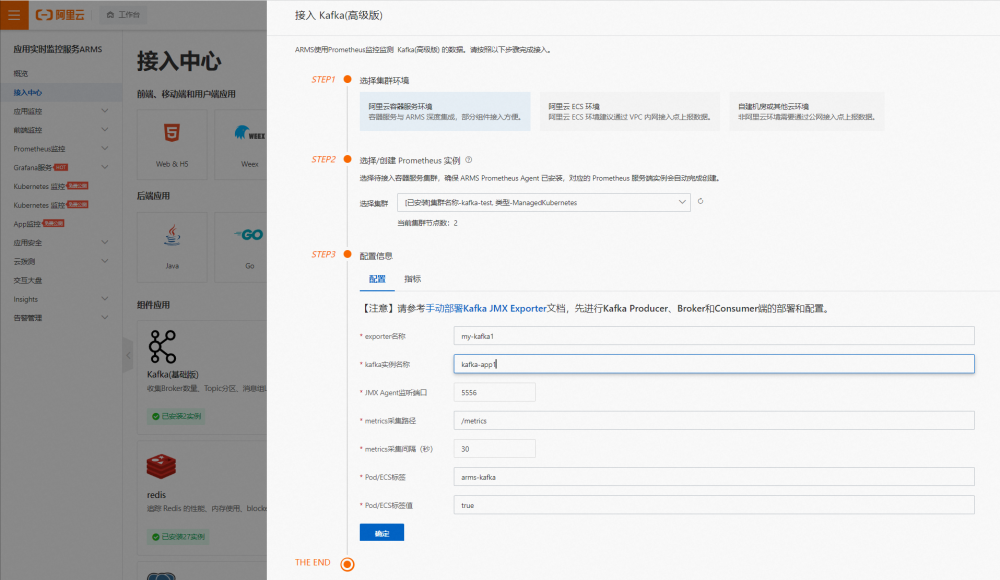Click the 接入中心 page heading

[179, 61]
